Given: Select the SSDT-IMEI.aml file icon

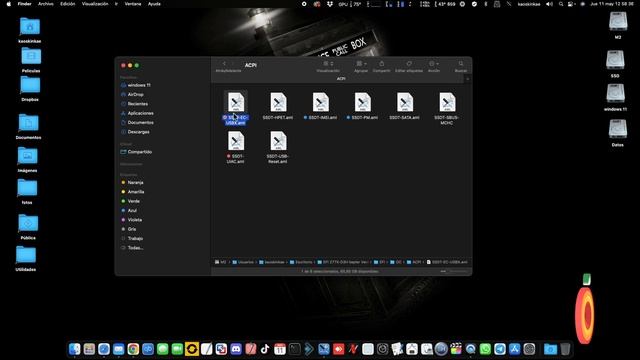Looking at the screenshot, I should click(320, 102).
